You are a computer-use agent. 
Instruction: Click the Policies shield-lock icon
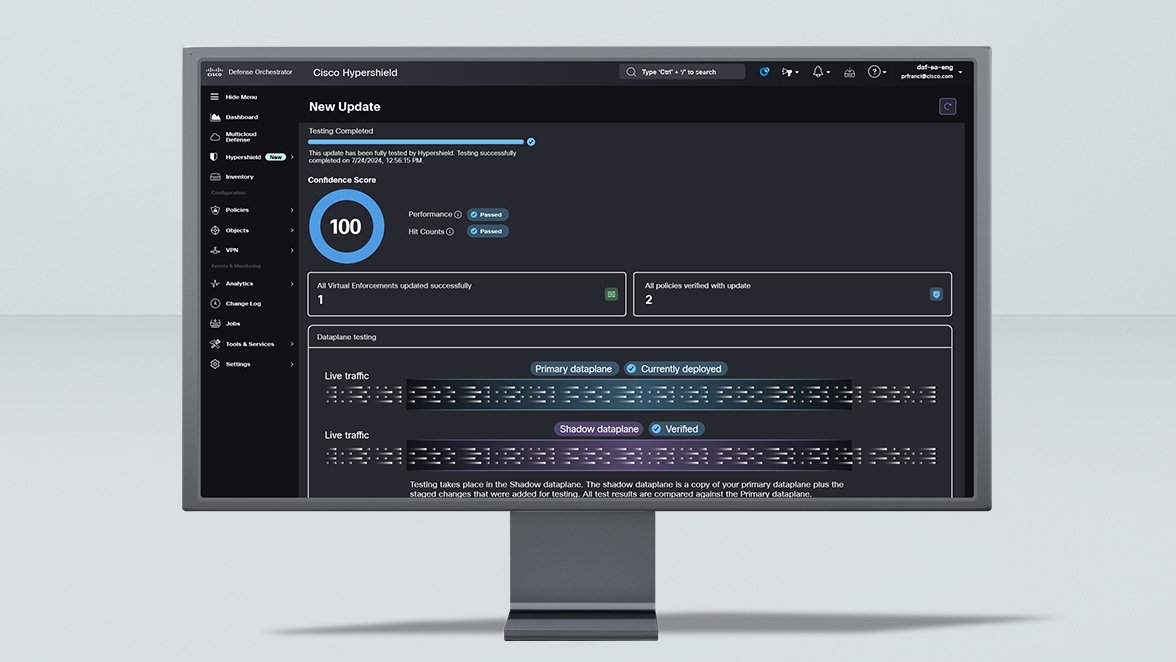click(x=215, y=210)
